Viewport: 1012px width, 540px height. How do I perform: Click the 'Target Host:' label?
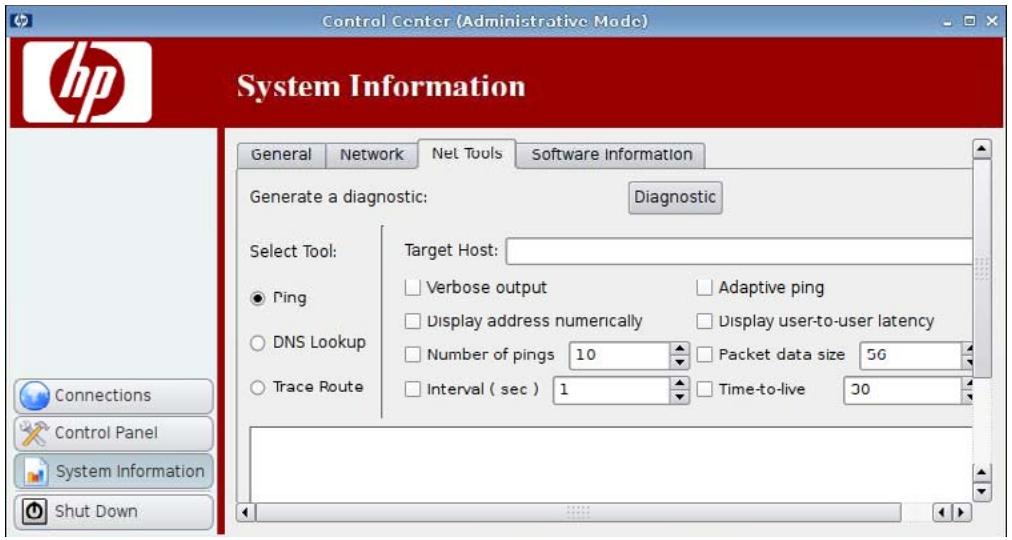(x=451, y=250)
